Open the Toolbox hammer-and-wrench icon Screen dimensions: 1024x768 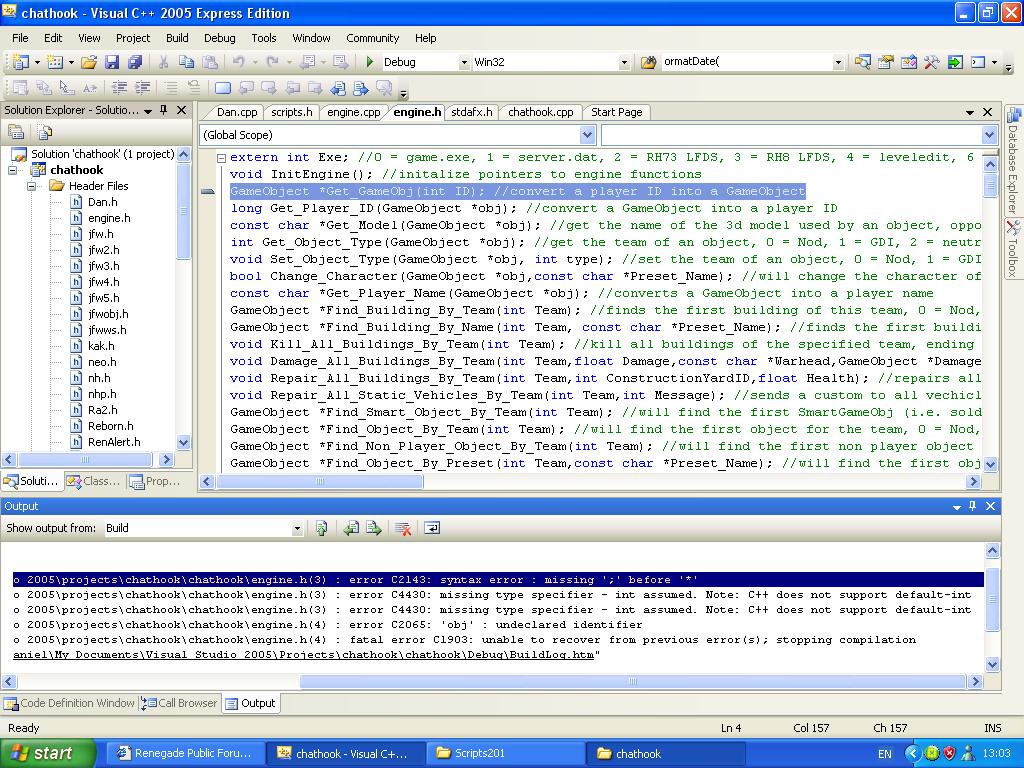[x=931, y=62]
